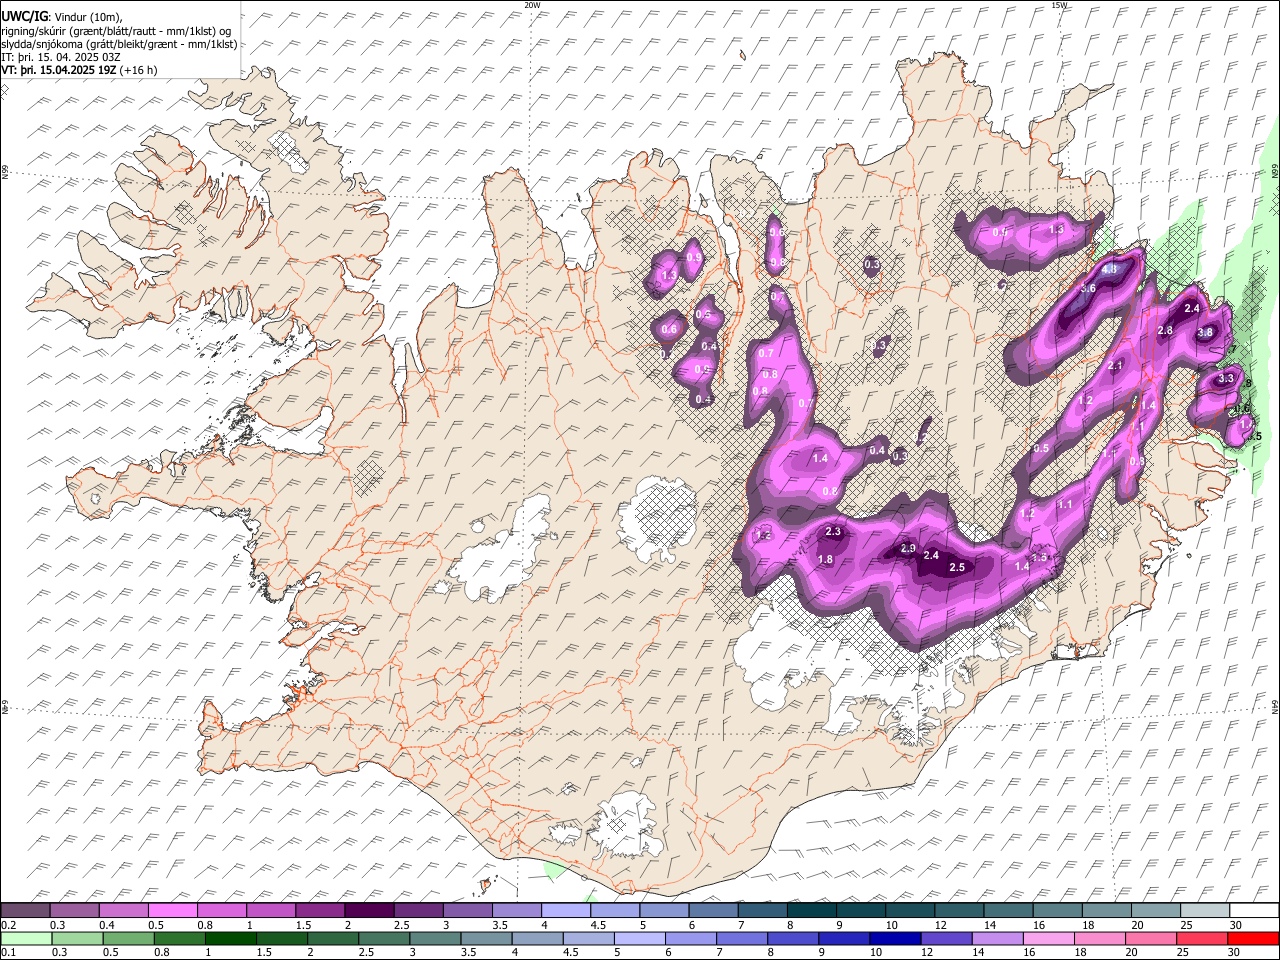Click the '3.6' snowfall value on the map
The height and width of the screenshot is (960, 1280).
point(1089,288)
